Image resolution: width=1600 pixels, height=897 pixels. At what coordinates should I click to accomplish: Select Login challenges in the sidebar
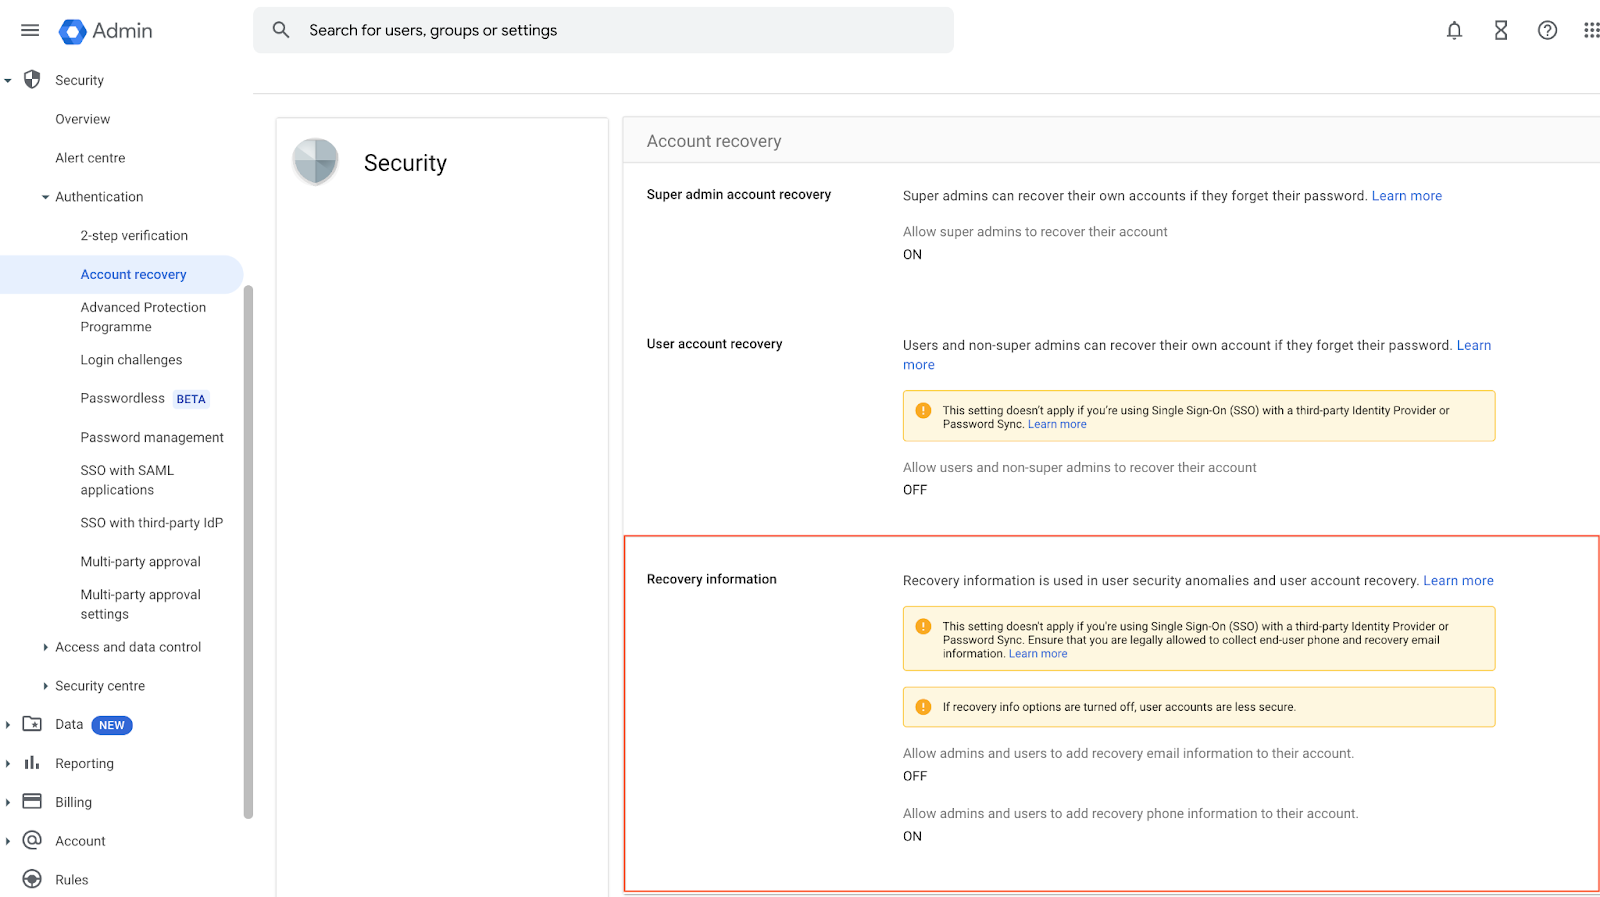[x=131, y=360]
